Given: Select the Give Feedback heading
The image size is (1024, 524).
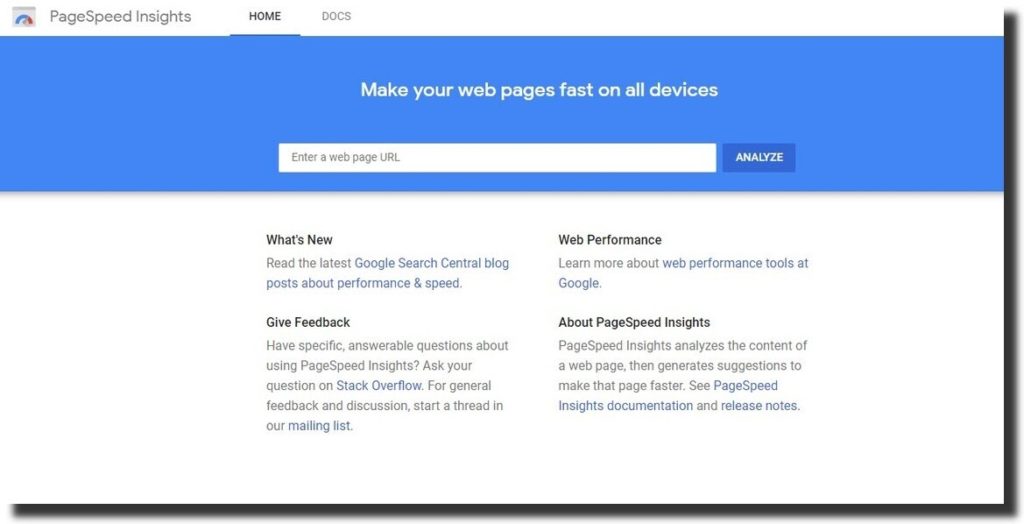Looking at the screenshot, I should tap(308, 322).
